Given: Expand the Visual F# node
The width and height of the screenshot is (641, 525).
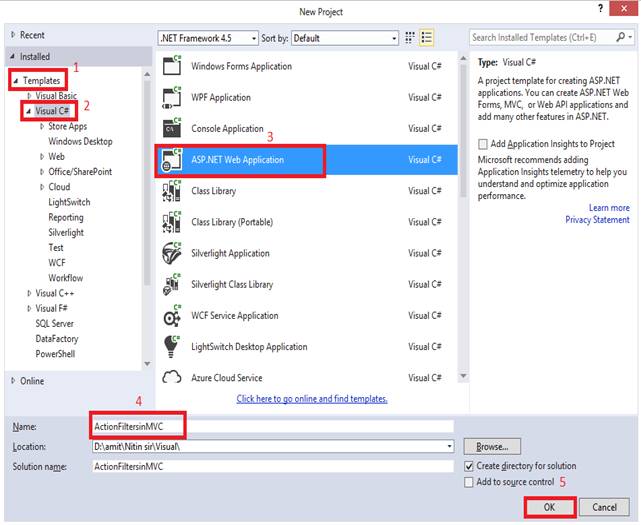Looking at the screenshot, I should click(x=29, y=308).
